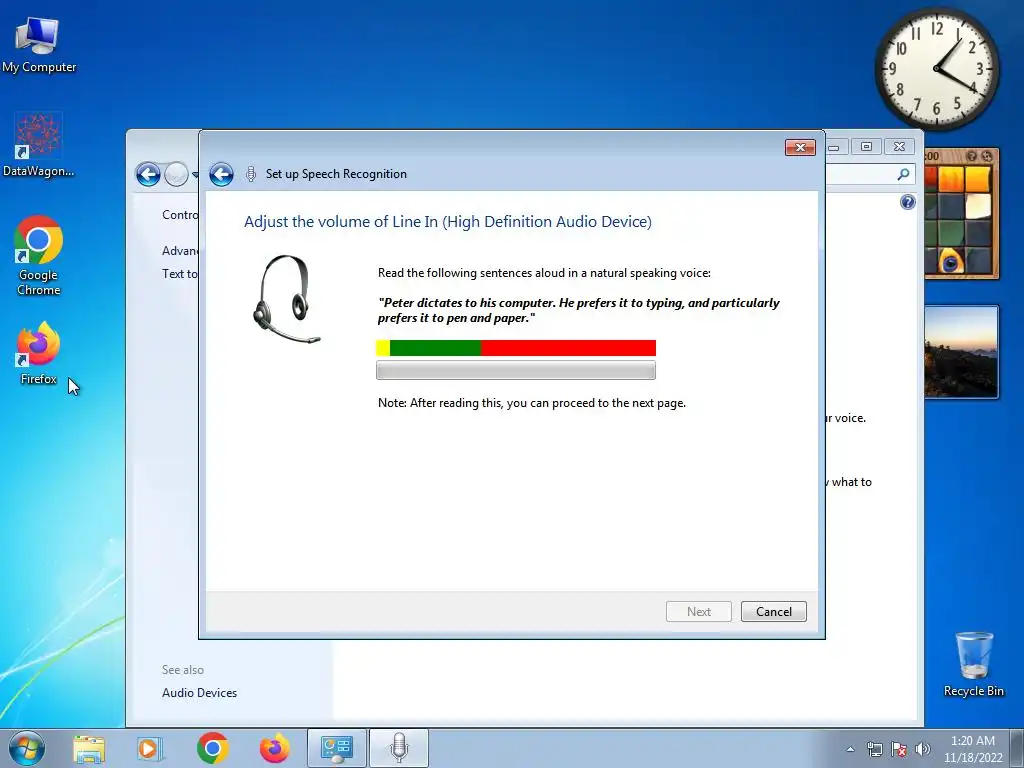Open the Windows Start menu
This screenshot has width=1024, height=768.
pyautogui.click(x=27, y=748)
